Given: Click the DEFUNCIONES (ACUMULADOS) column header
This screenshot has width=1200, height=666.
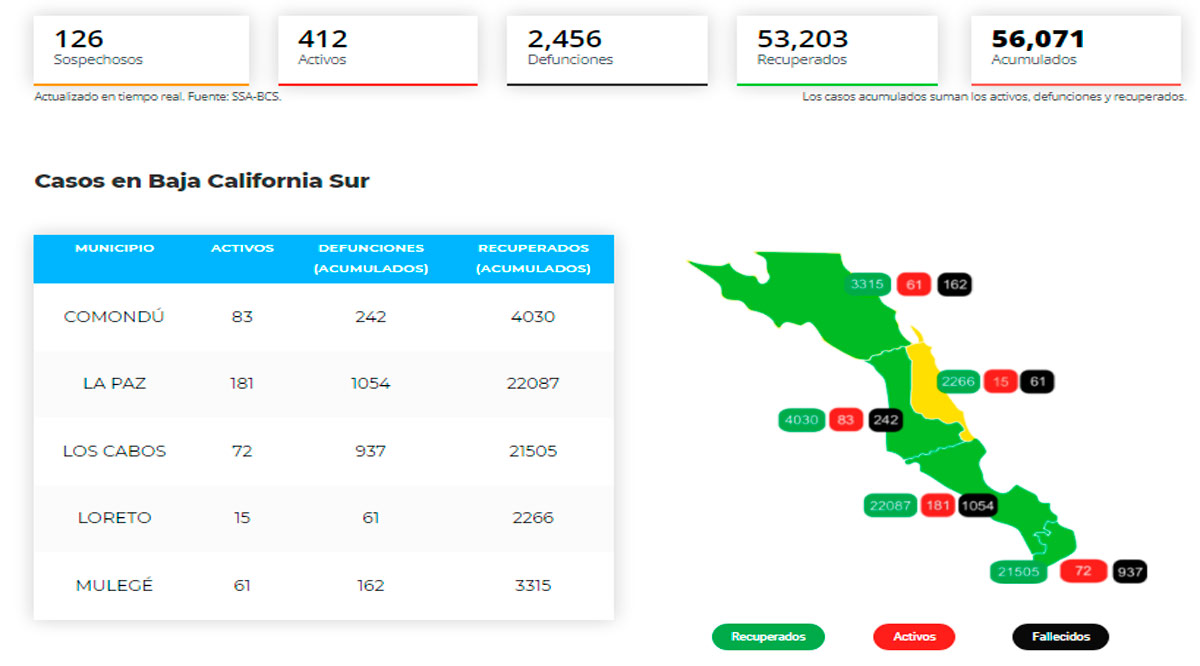Looking at the screenshot, I should pyautogui.click(x=370, y=258).
